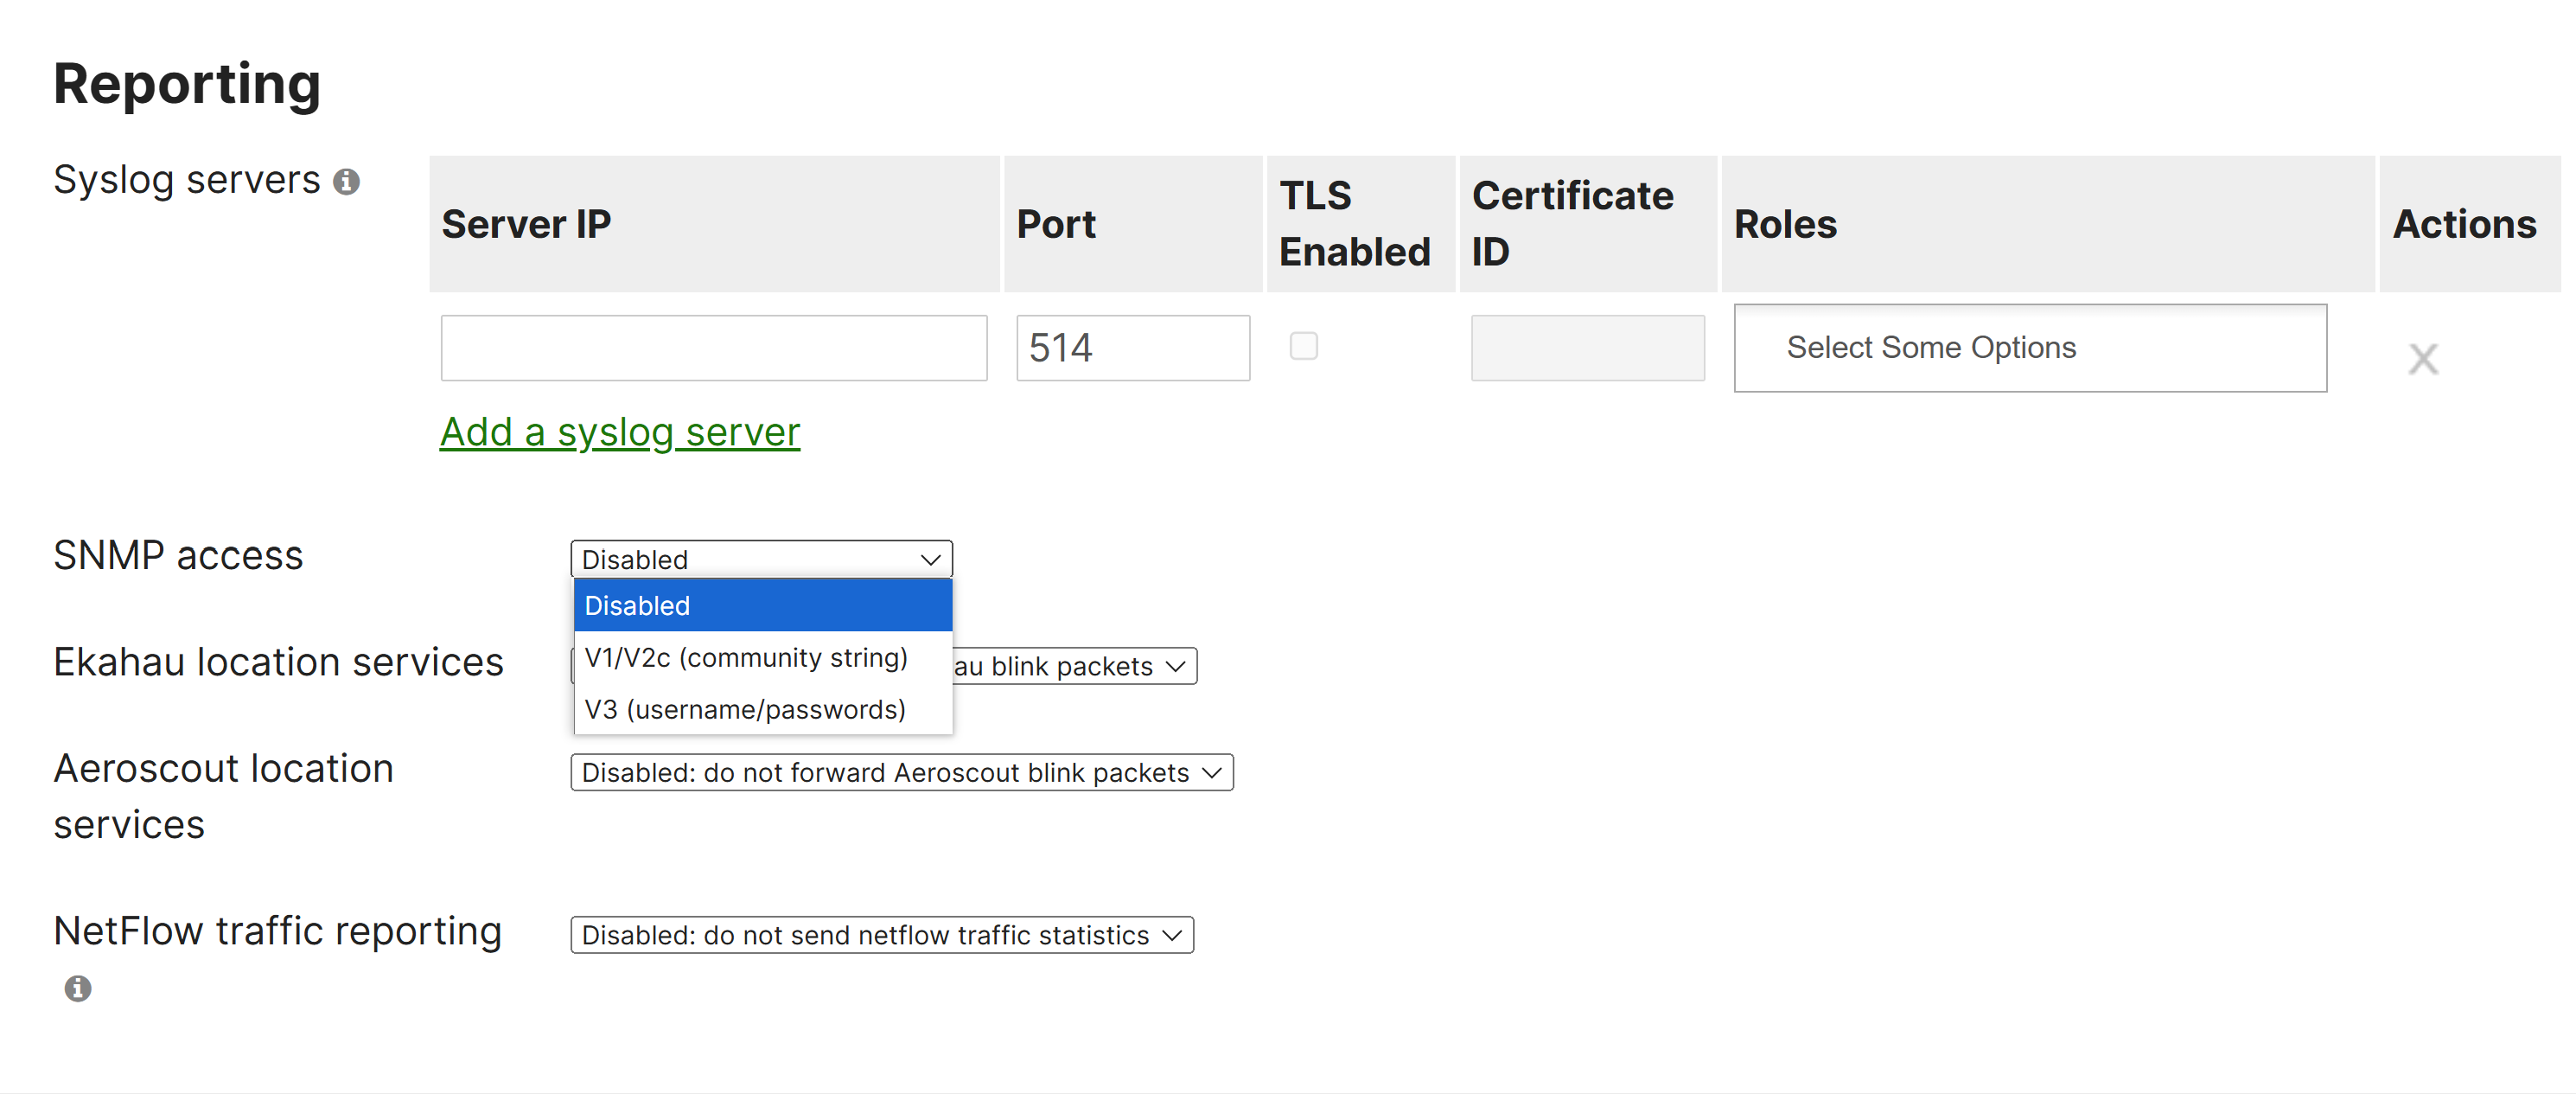Click the Port field showing 514
This screenshot has height=1094, width=2576.
1133,348
